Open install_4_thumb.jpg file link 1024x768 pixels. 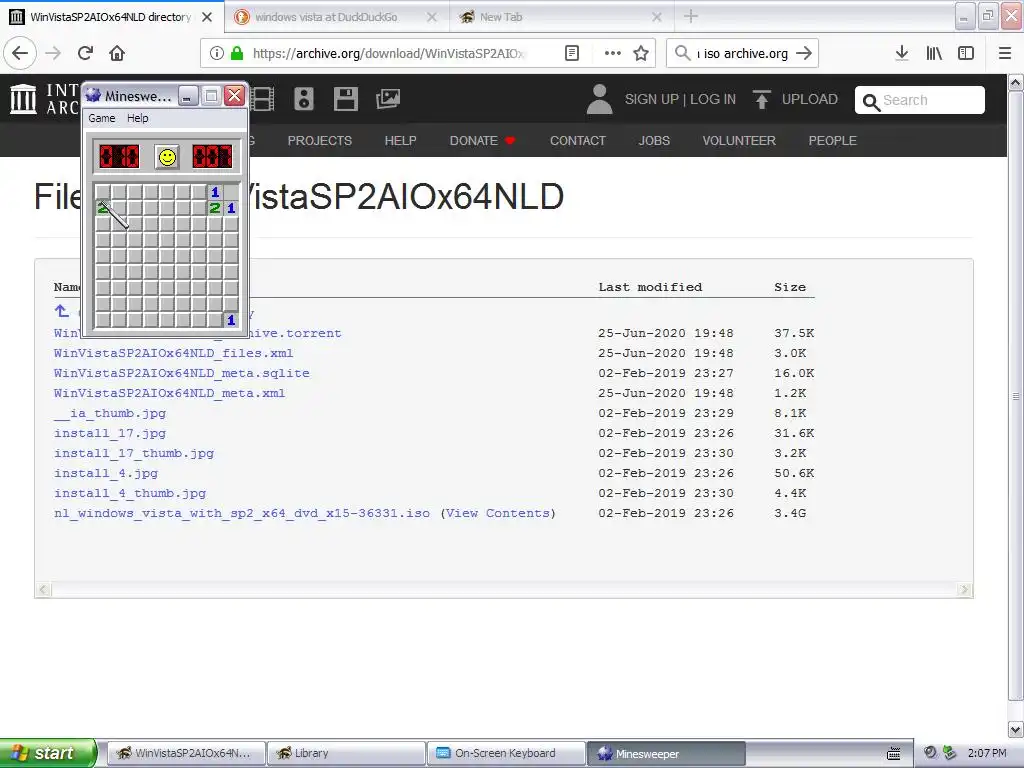pos(130,493)
